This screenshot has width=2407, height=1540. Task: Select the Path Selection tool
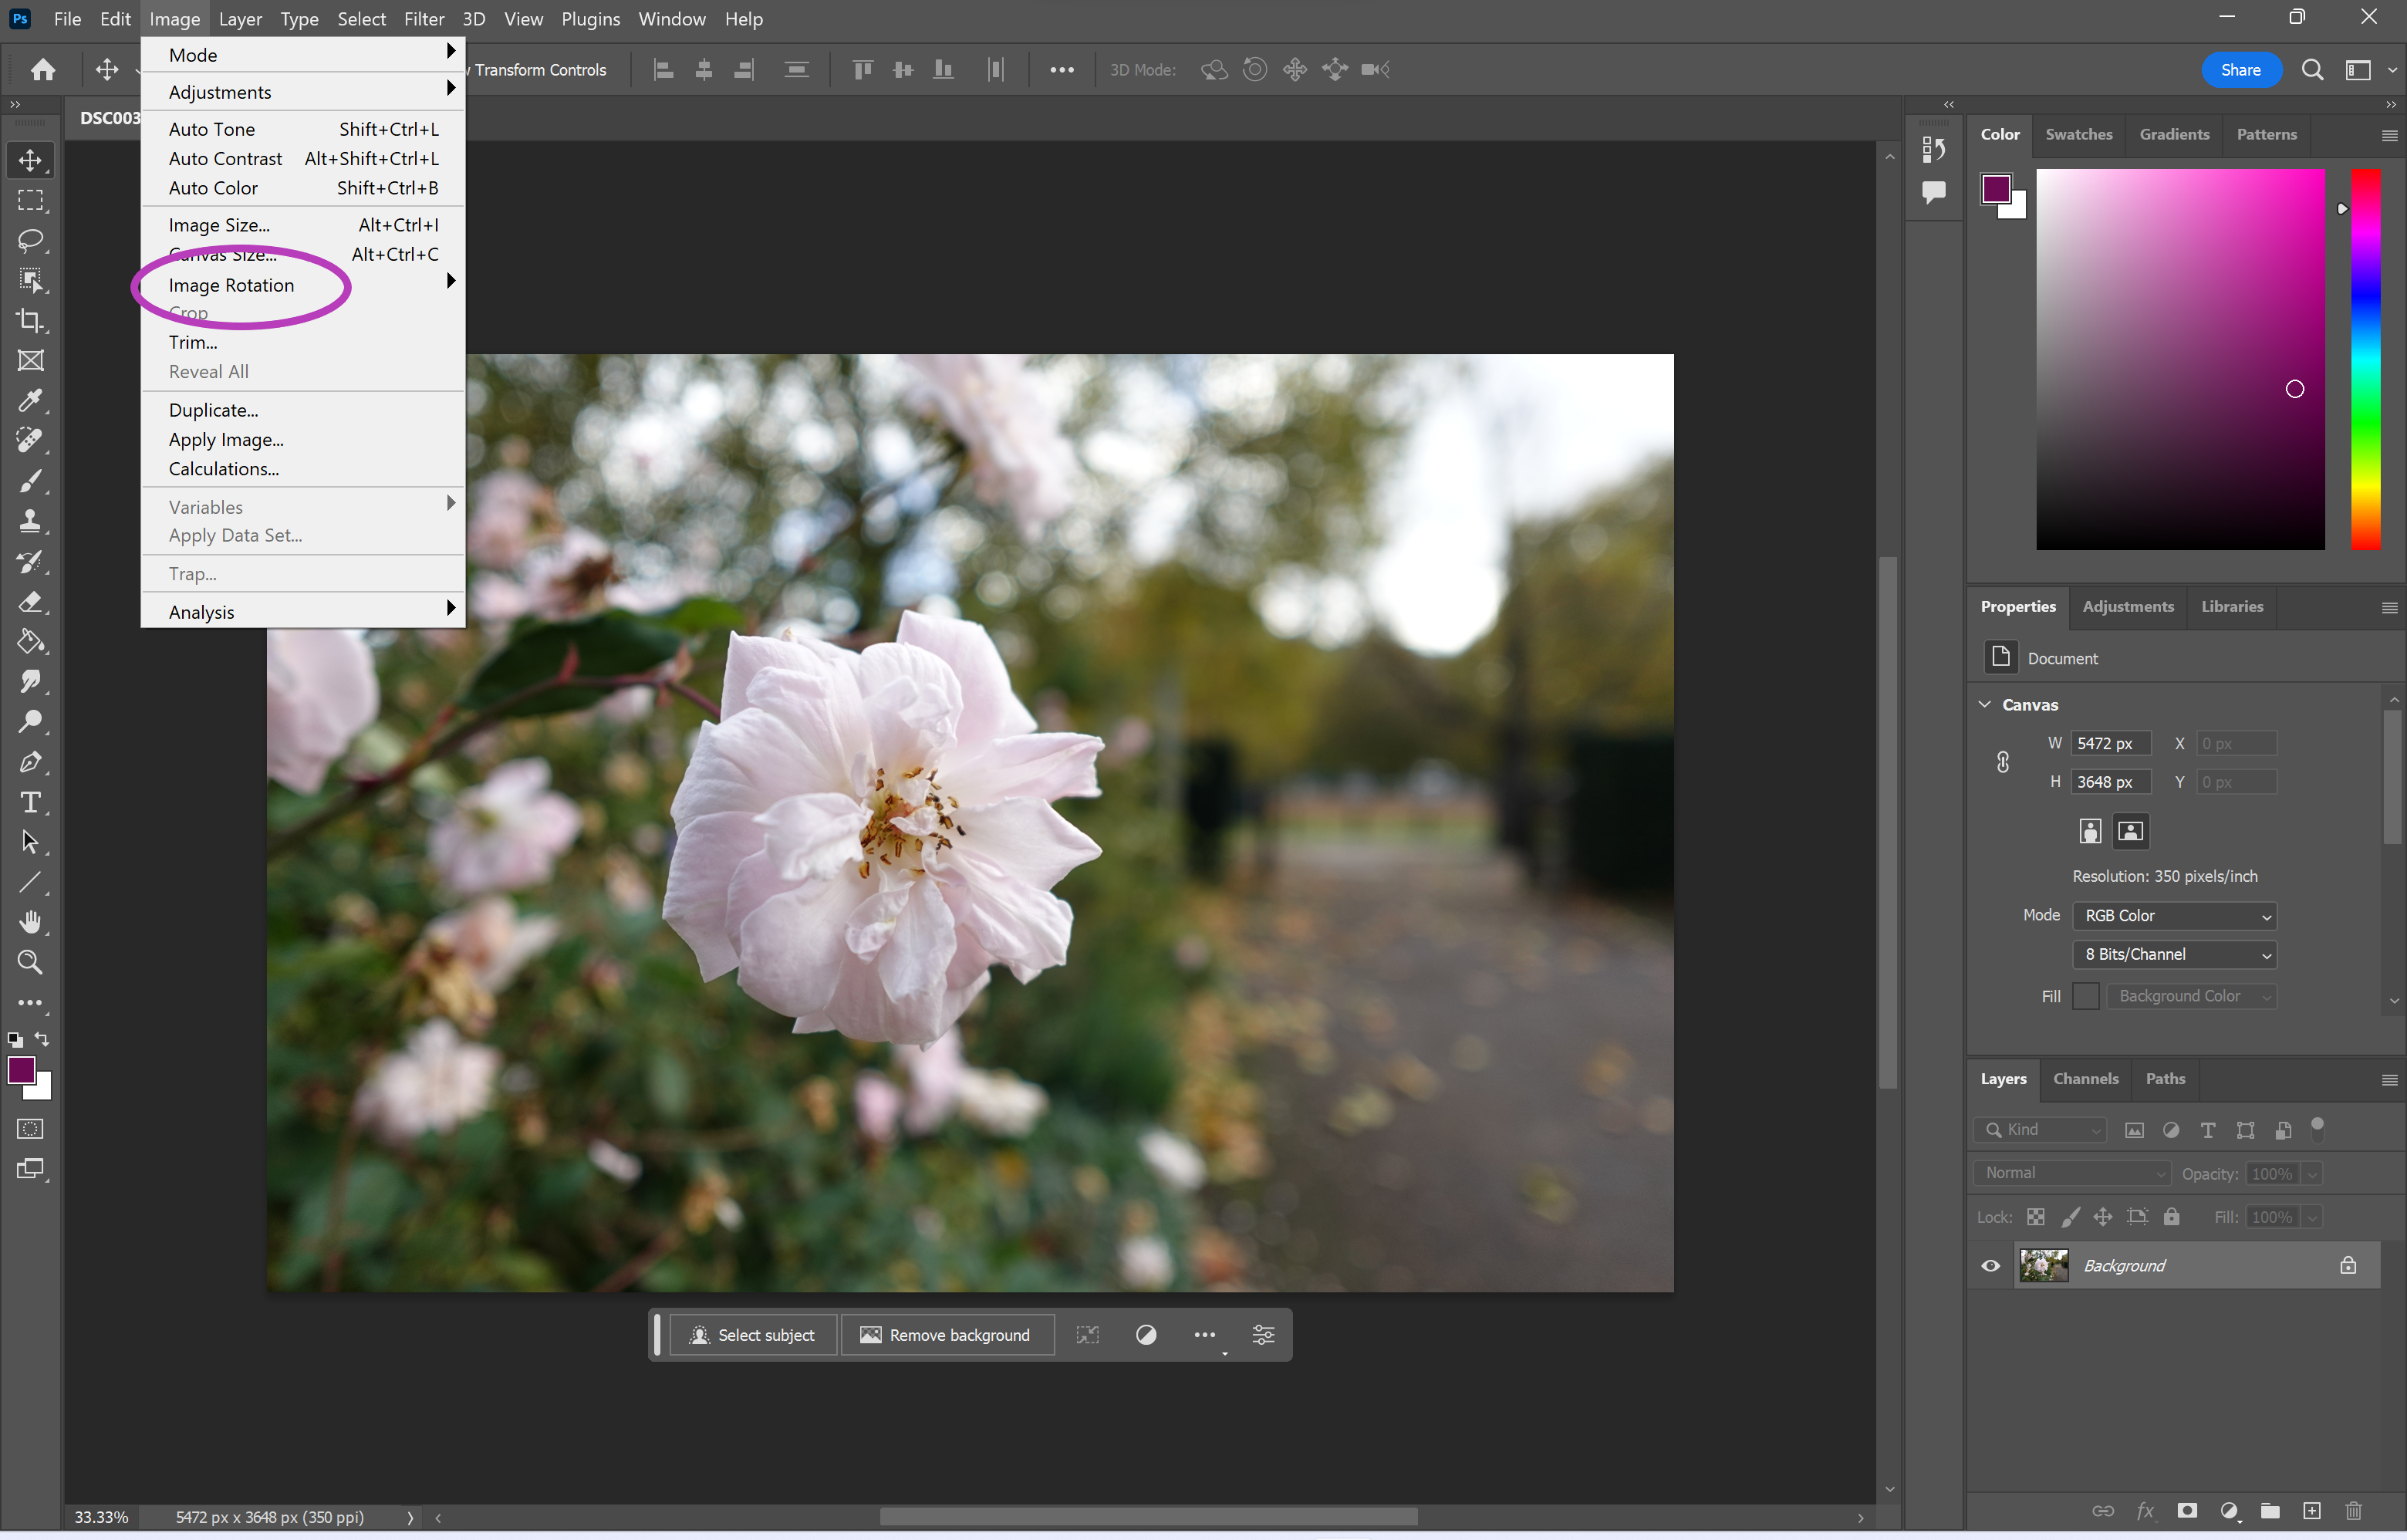[x=30, y=842]
